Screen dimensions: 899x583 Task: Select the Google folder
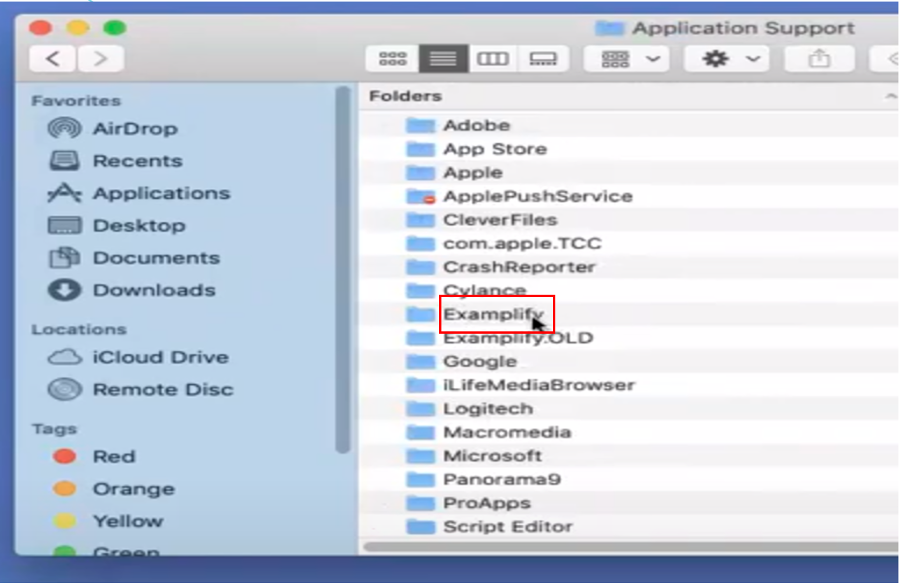click(x=462, y=362)
